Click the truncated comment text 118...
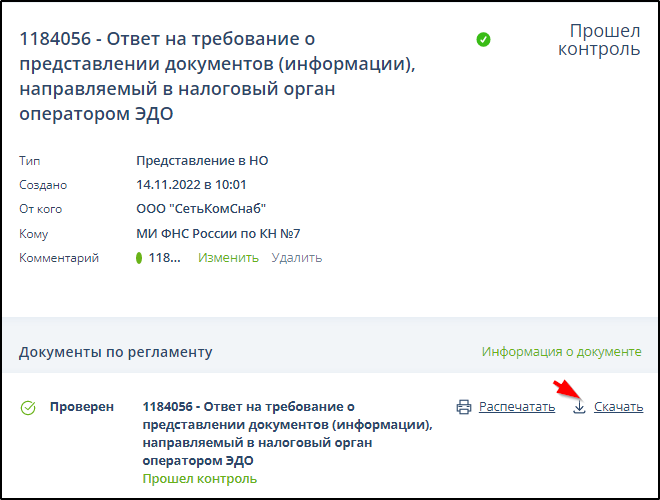Viewport: 660px width, 500px height. (164, 258)
